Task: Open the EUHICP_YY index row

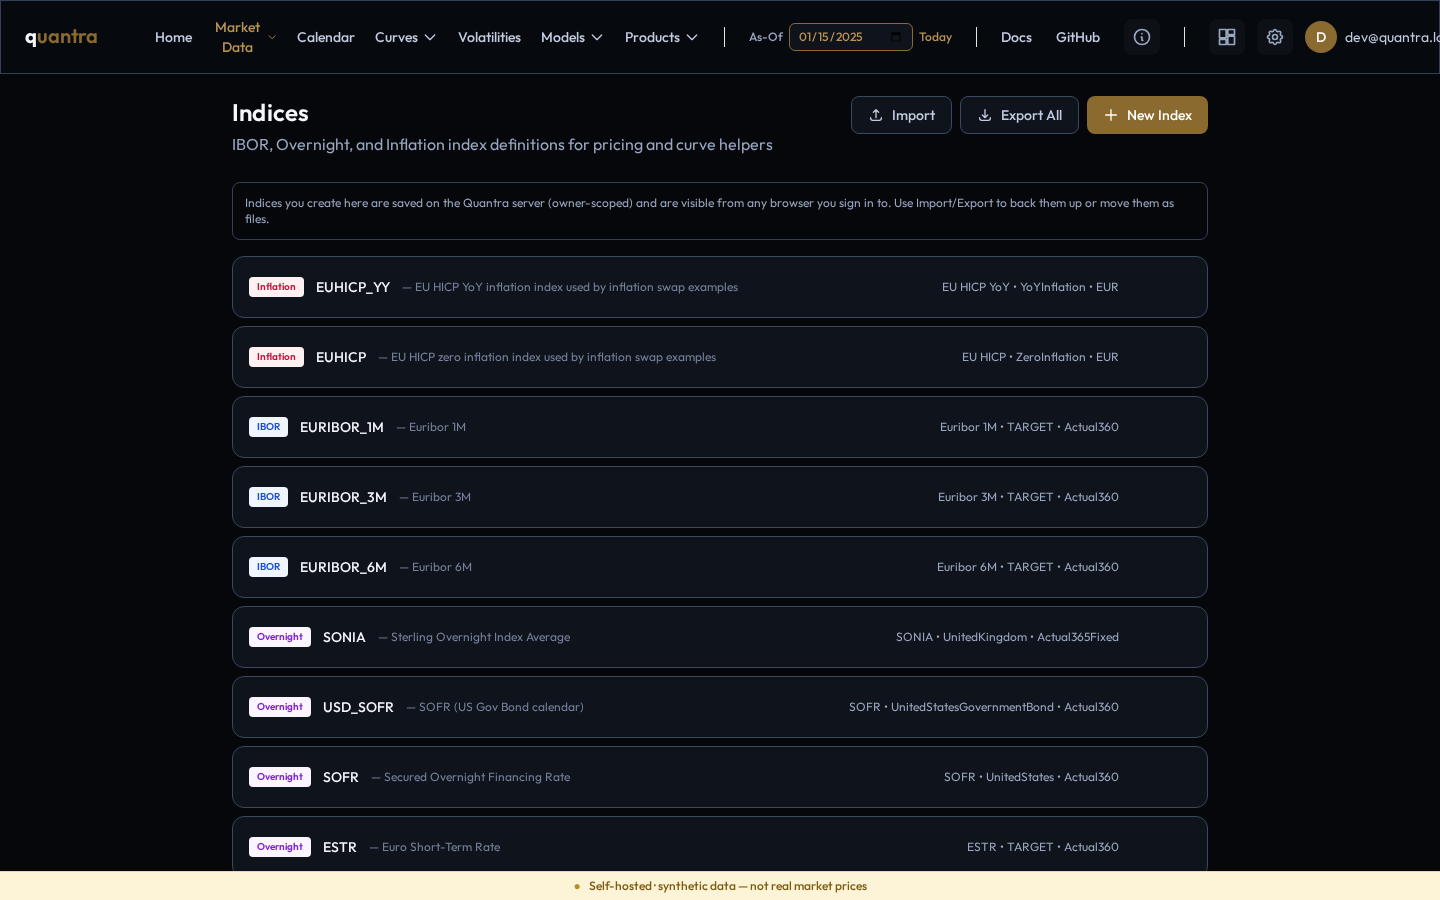Action: coord(720,287)
